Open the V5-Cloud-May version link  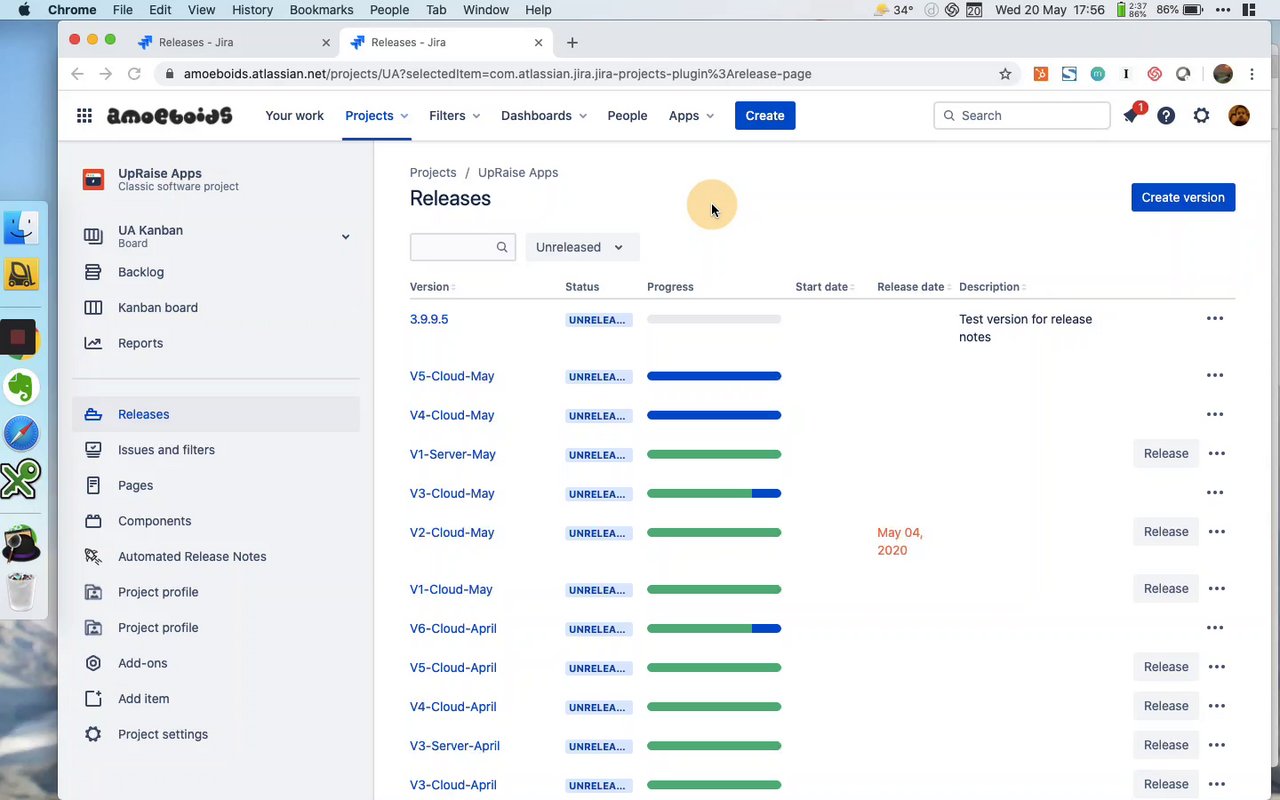pos(452,376)
